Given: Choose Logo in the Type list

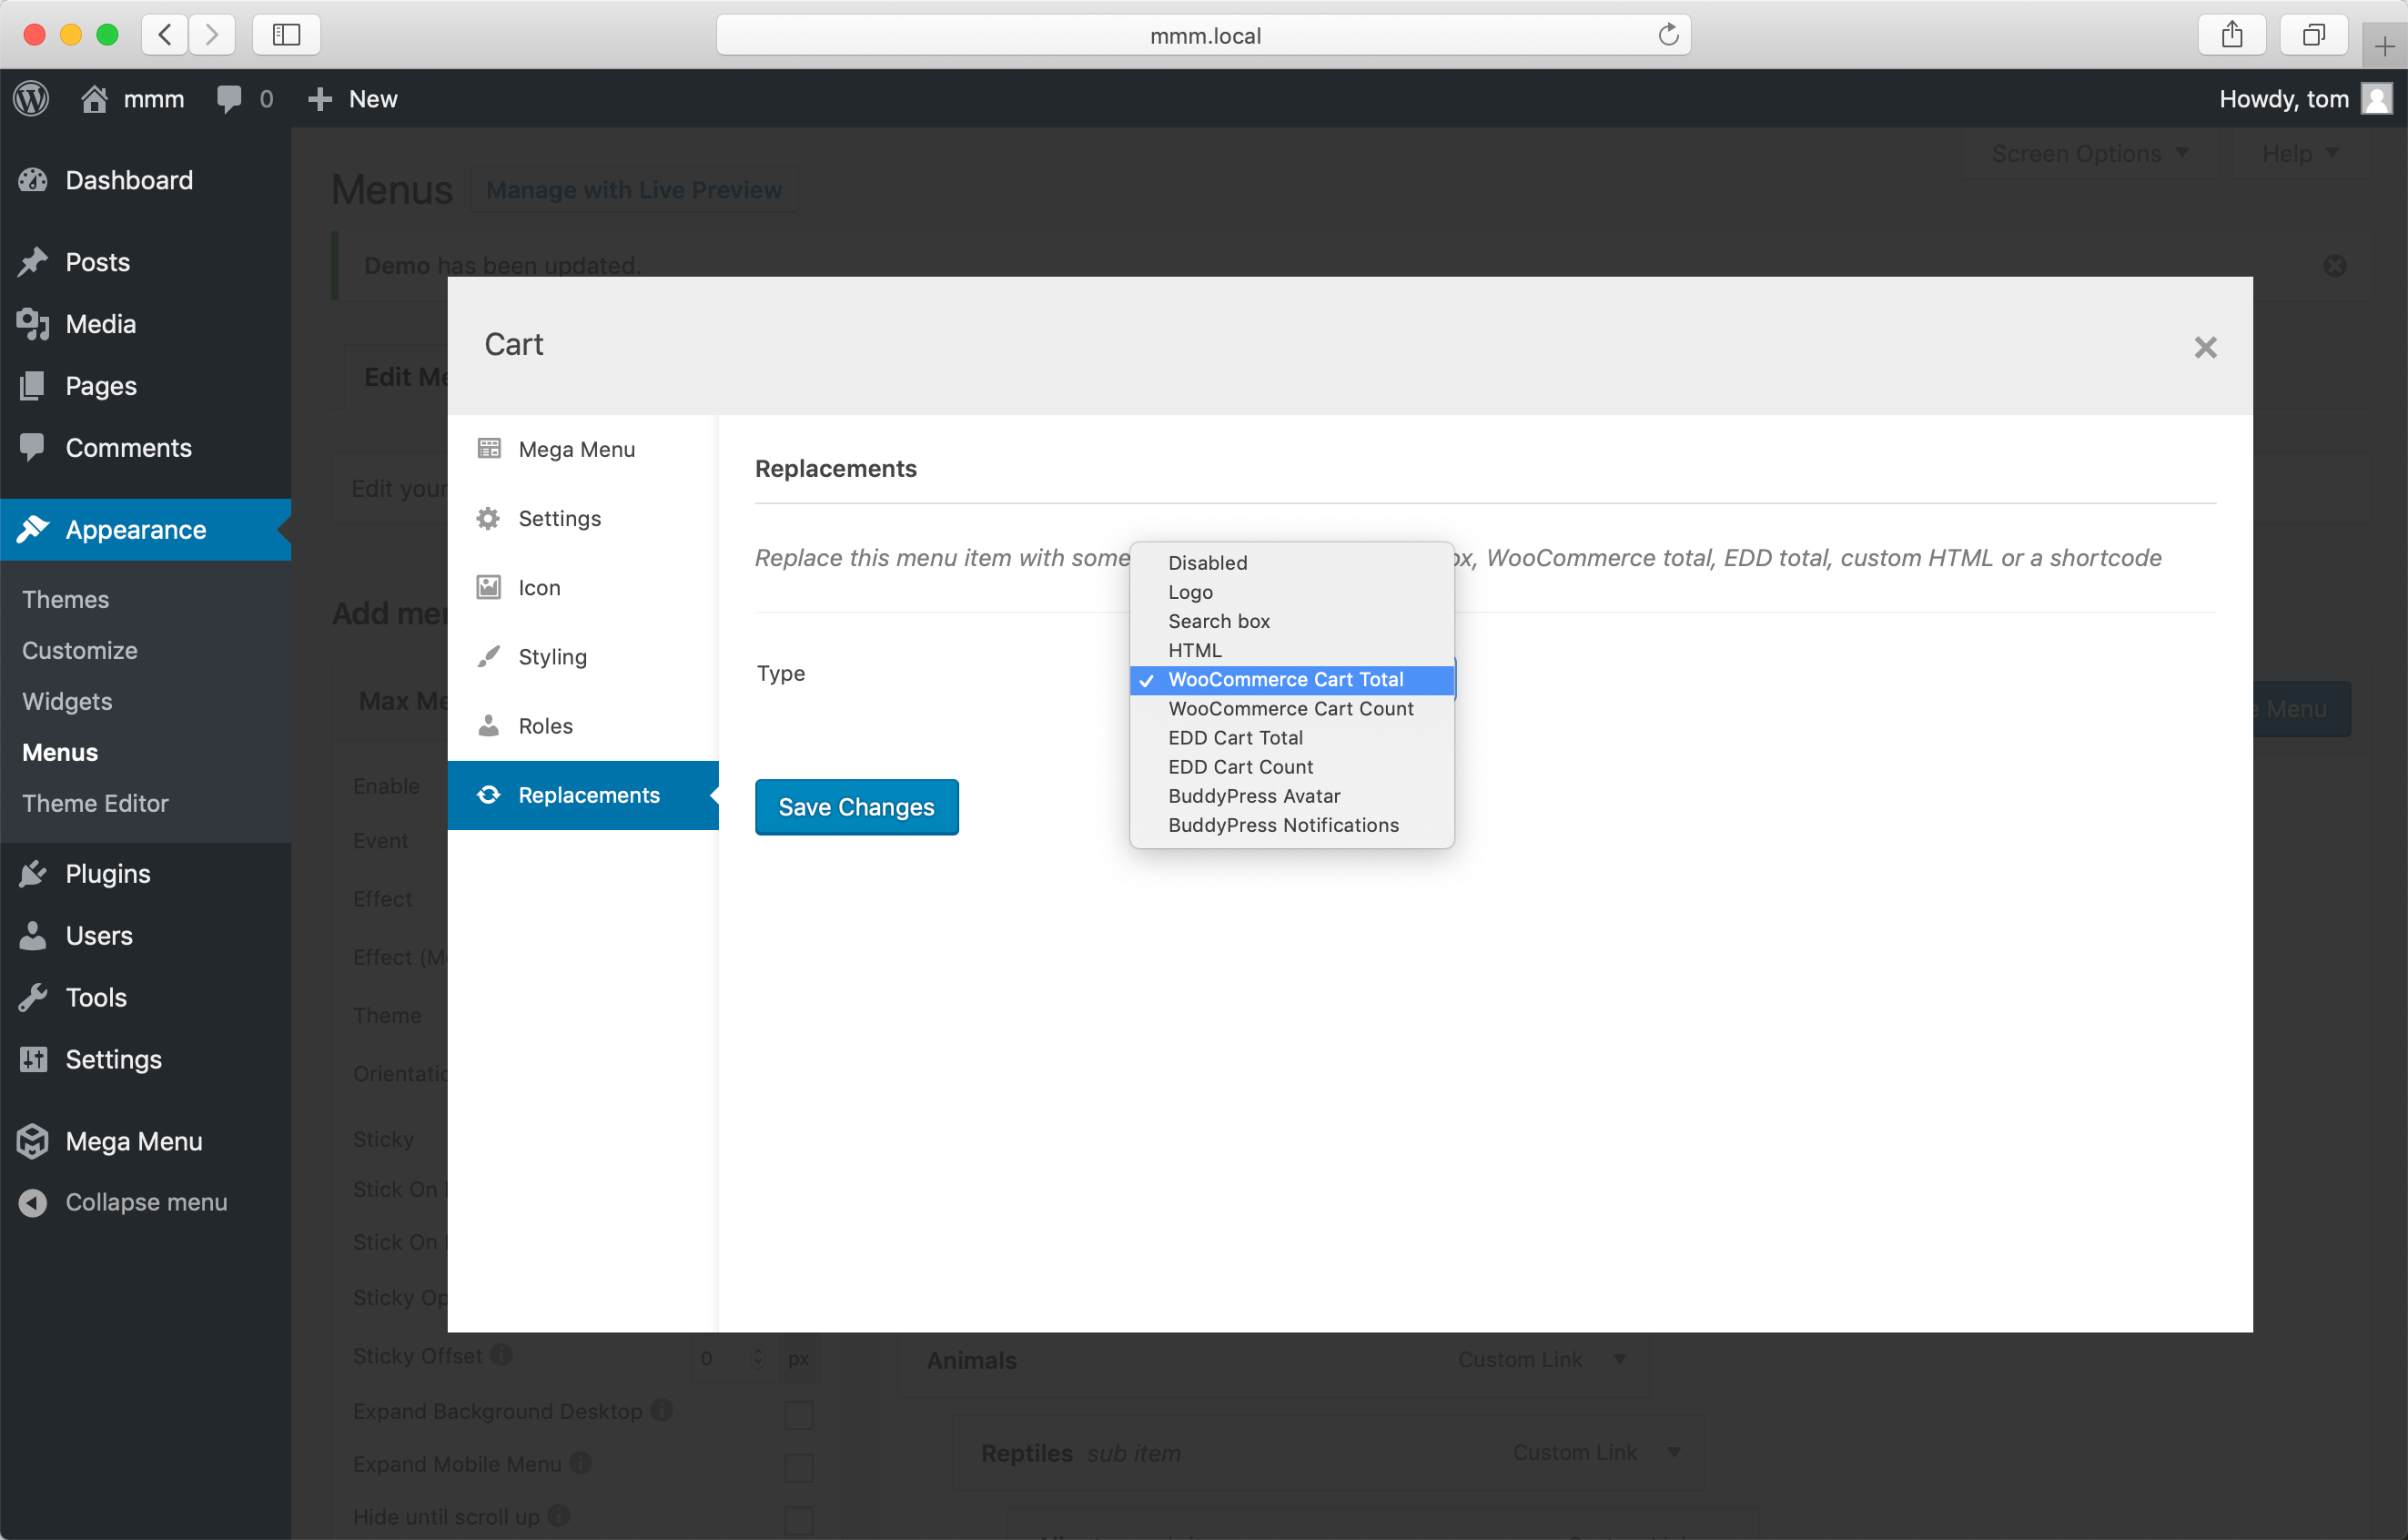Looking at the screenshot, I should pos(1292,591).
